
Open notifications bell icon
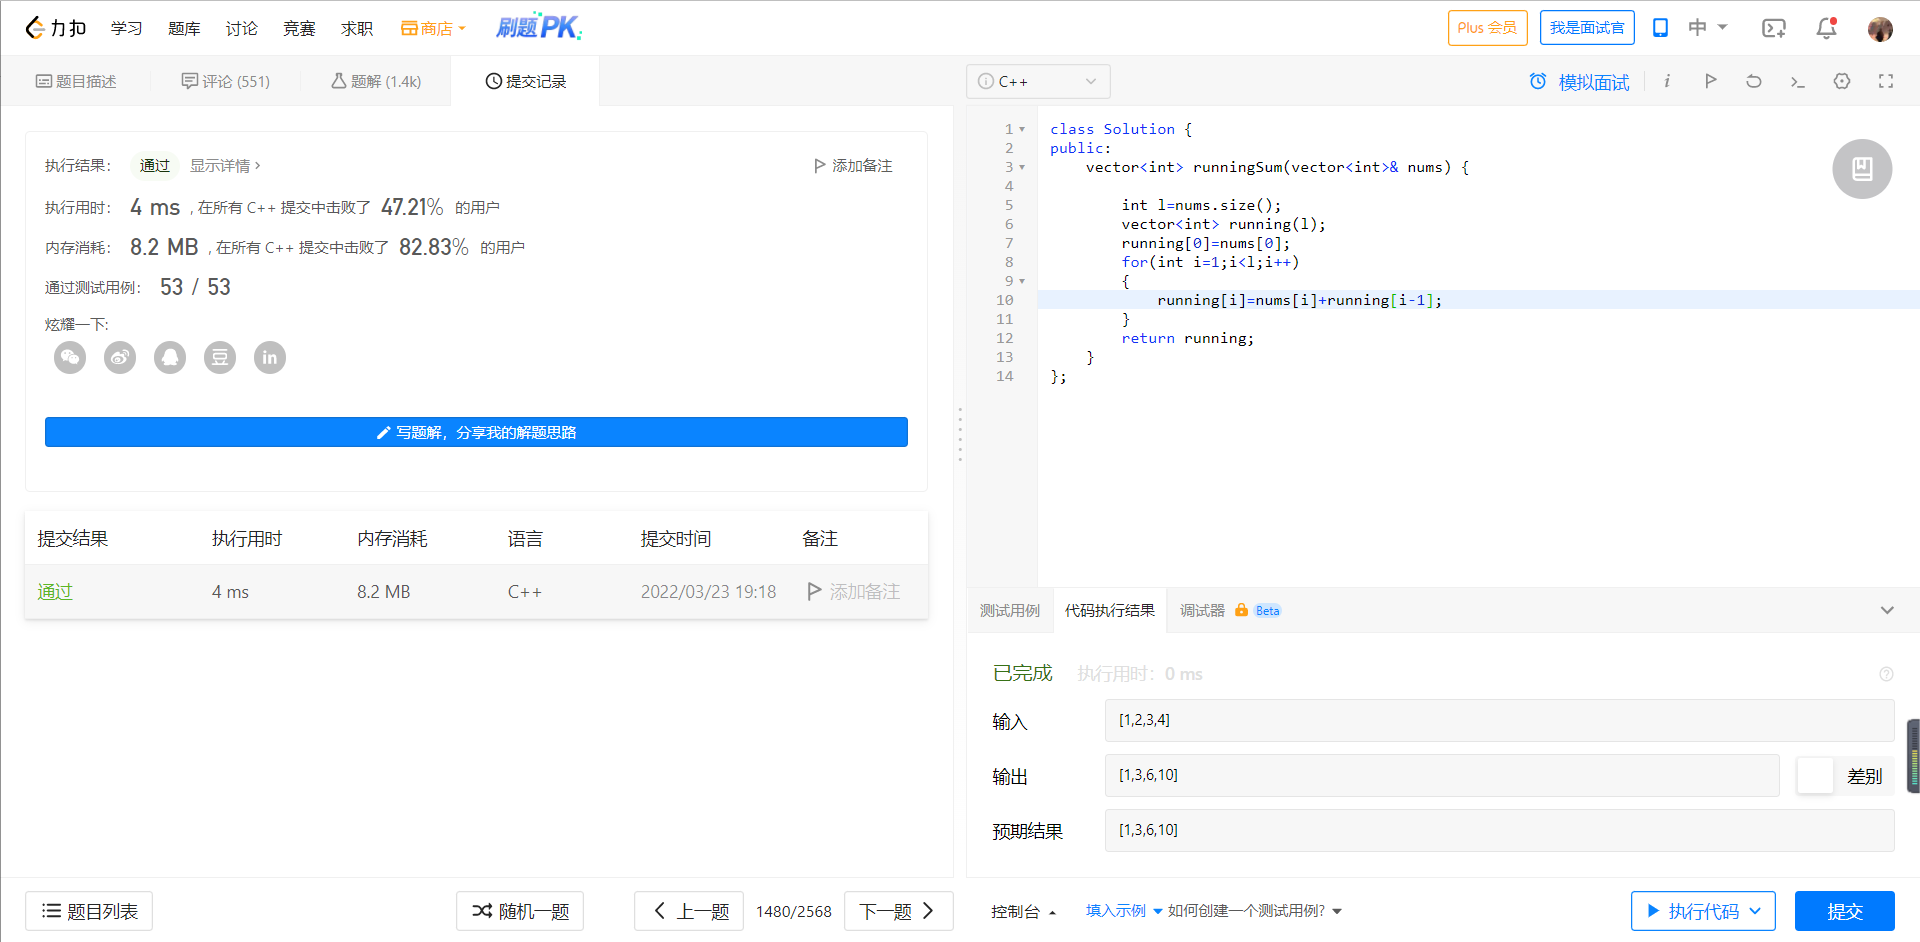tap(1826, 28)
